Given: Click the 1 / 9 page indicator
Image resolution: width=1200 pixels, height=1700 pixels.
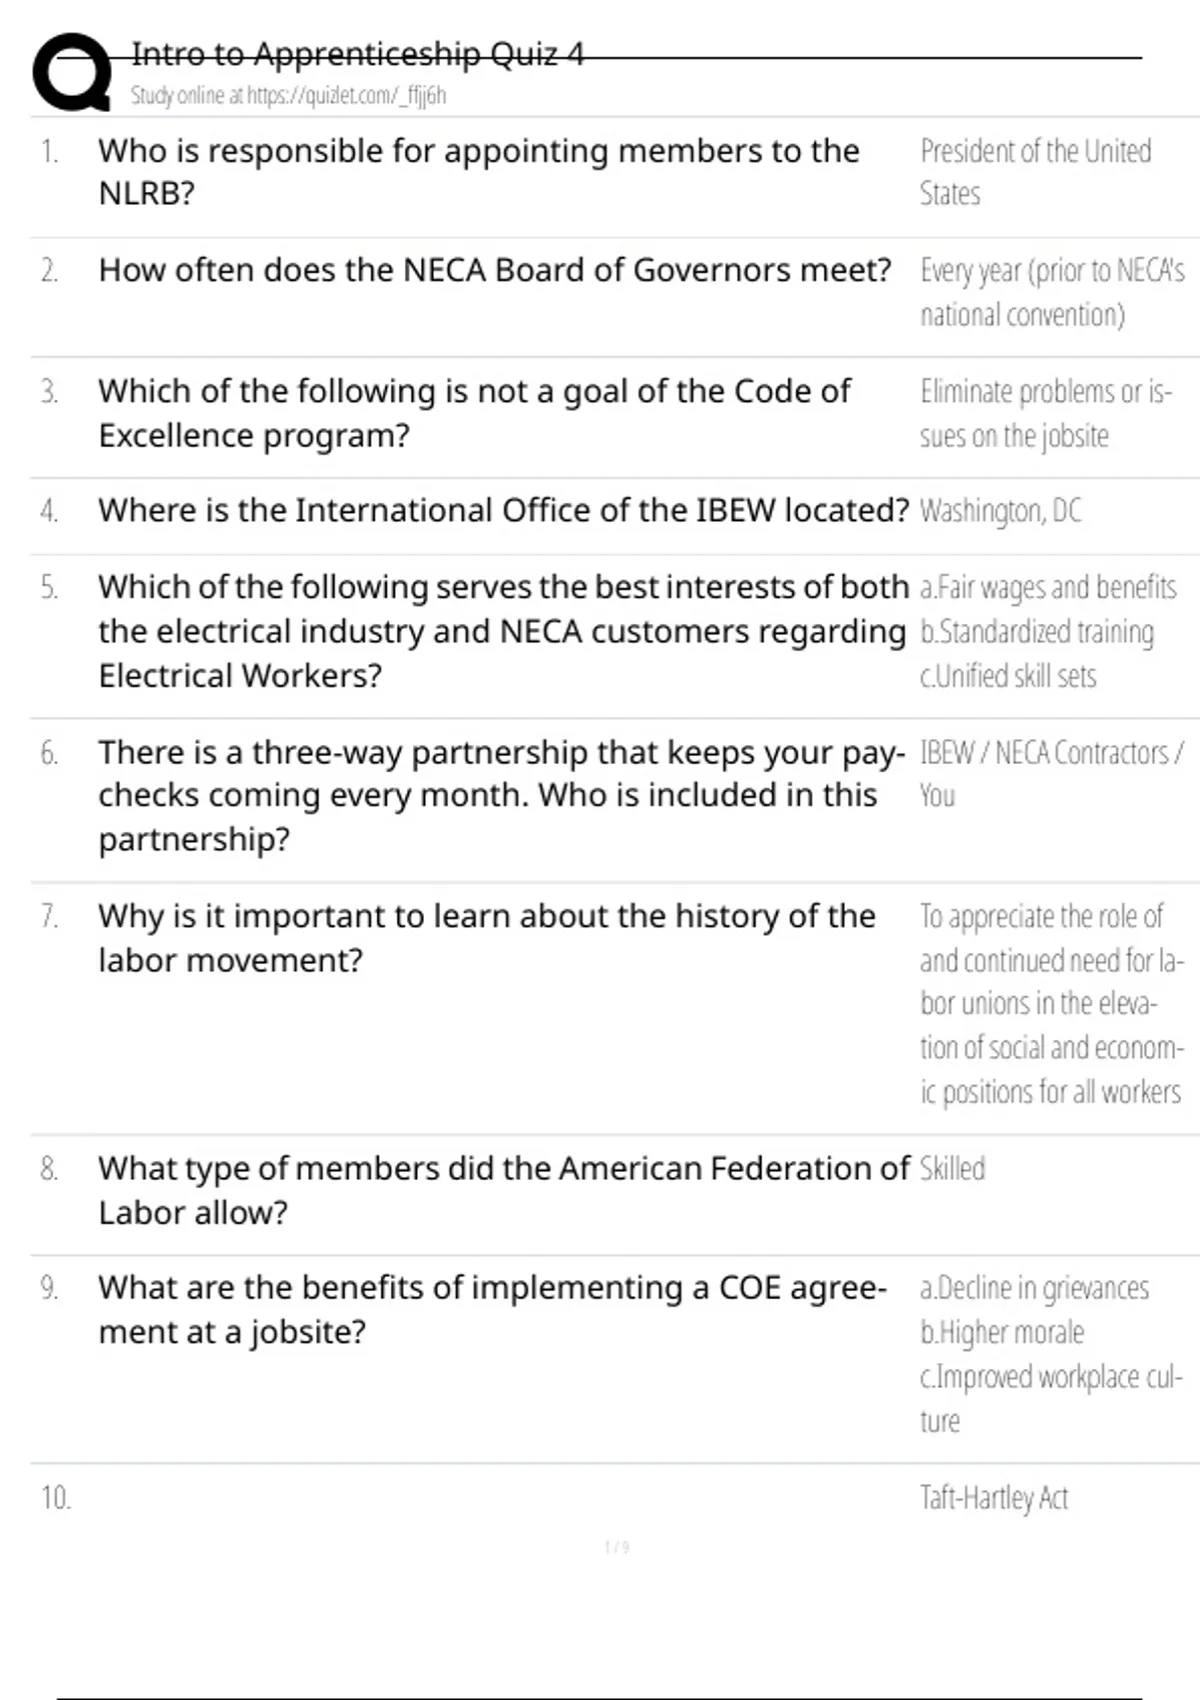Looking at the screenshot, I should click(x=617, y=1548).
